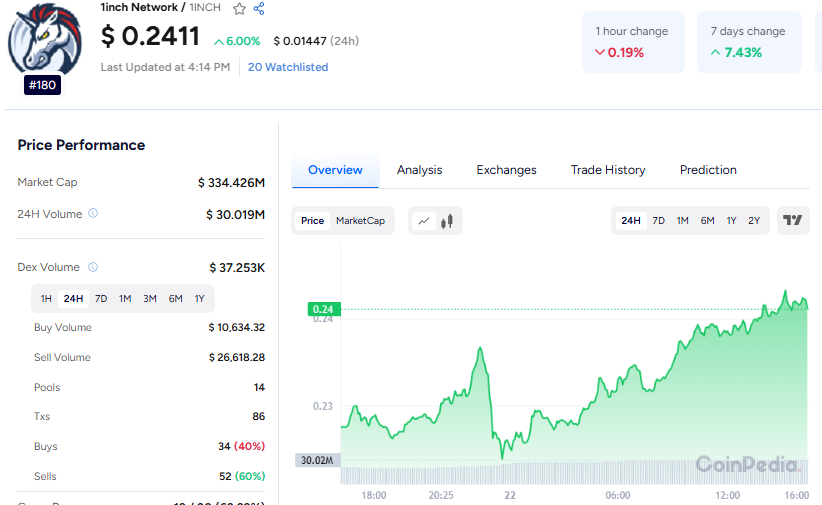Click the 24H Volume value $ 30.019M
Viewport: 822px width, 505px height.
tap(235, 214)
